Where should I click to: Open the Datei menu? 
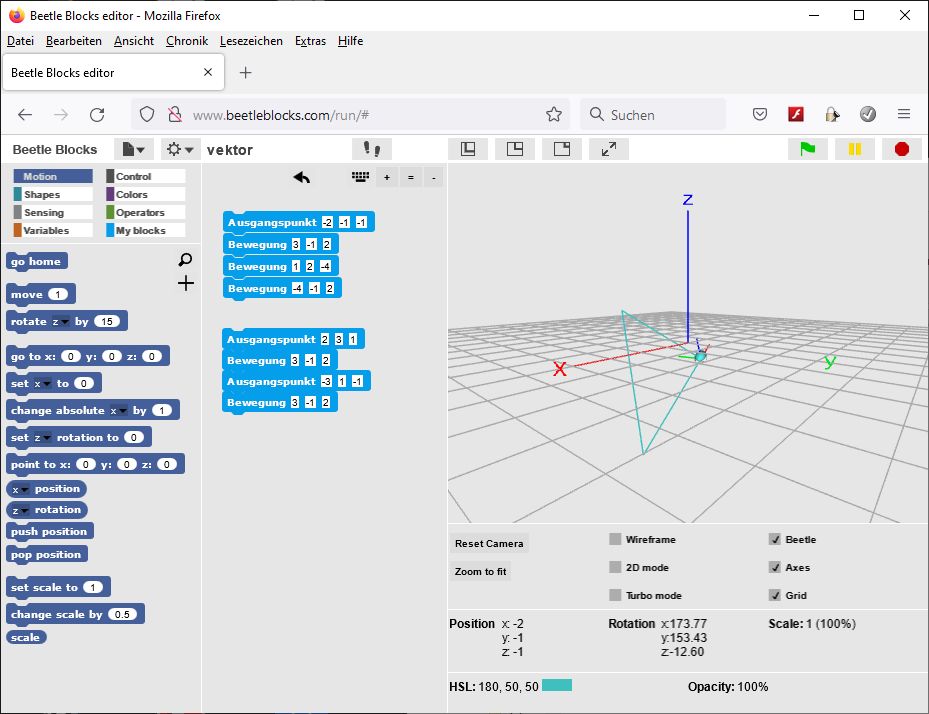(20, 41)
